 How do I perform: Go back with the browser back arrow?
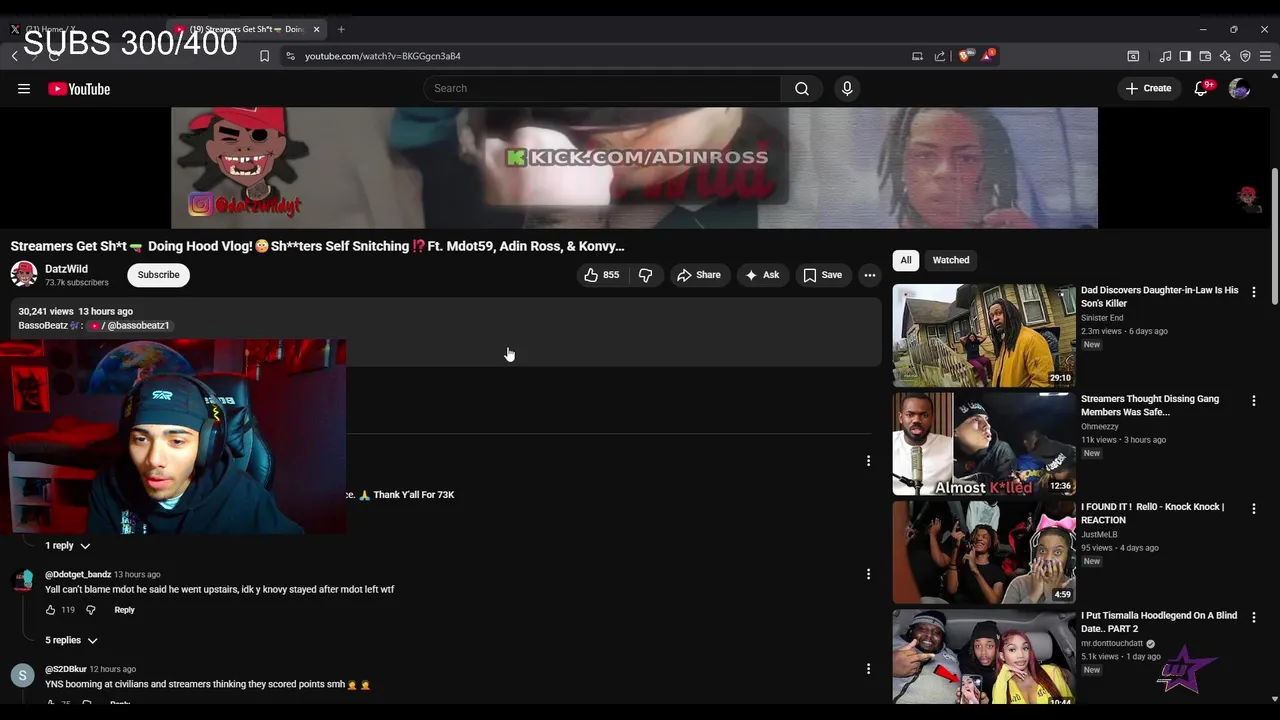click(x=14, y=56)
